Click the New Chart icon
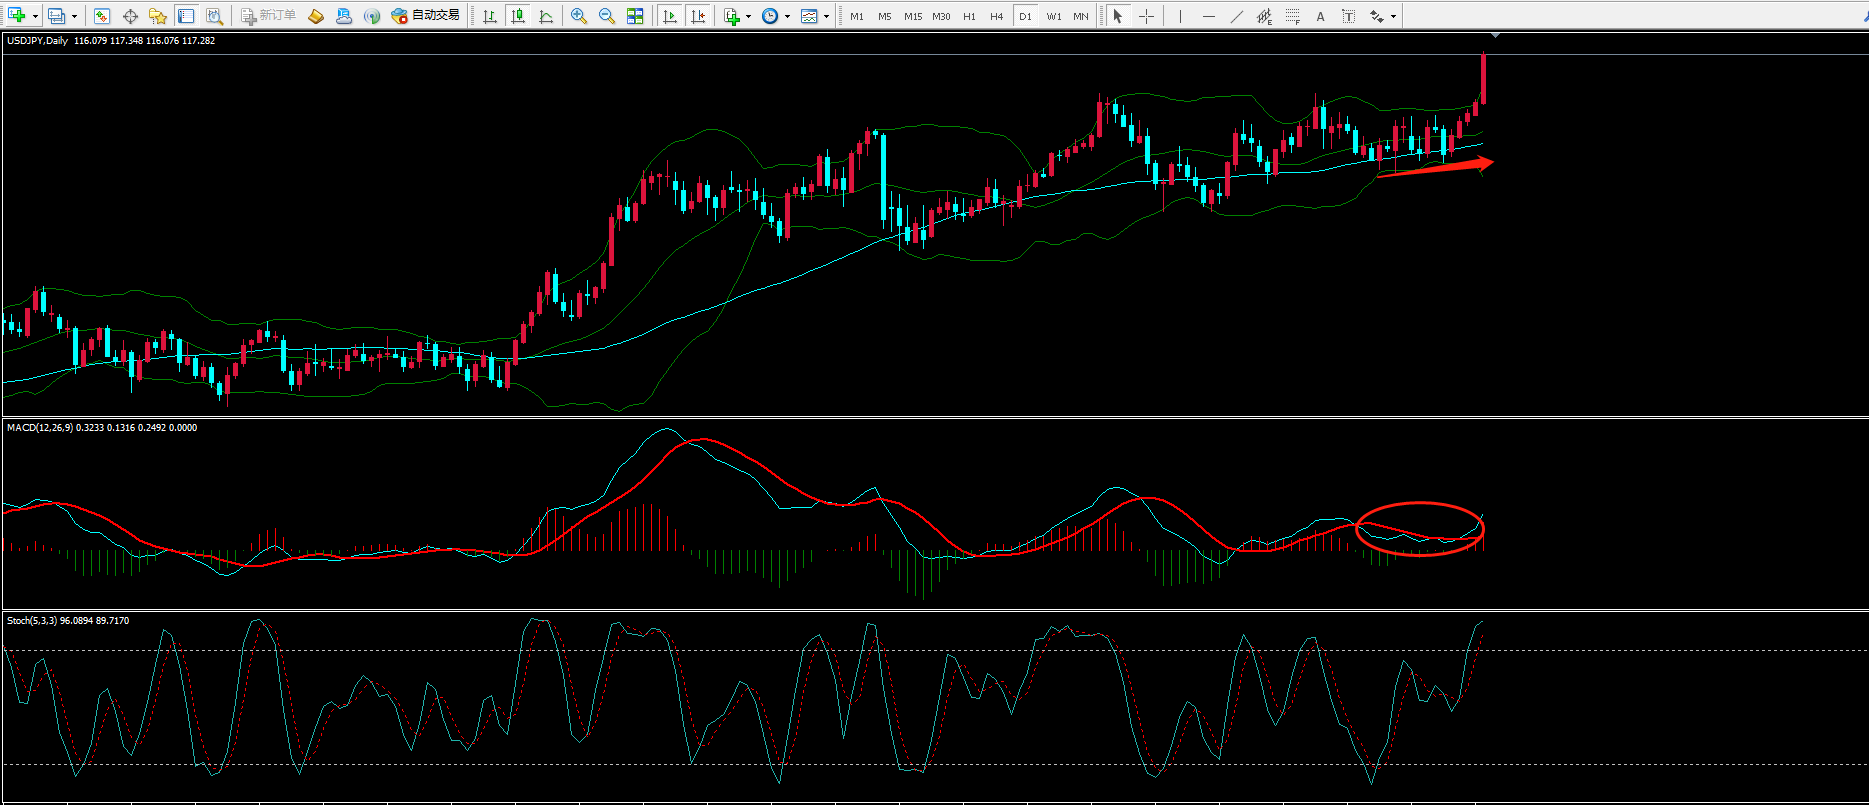 pos(16,16)
